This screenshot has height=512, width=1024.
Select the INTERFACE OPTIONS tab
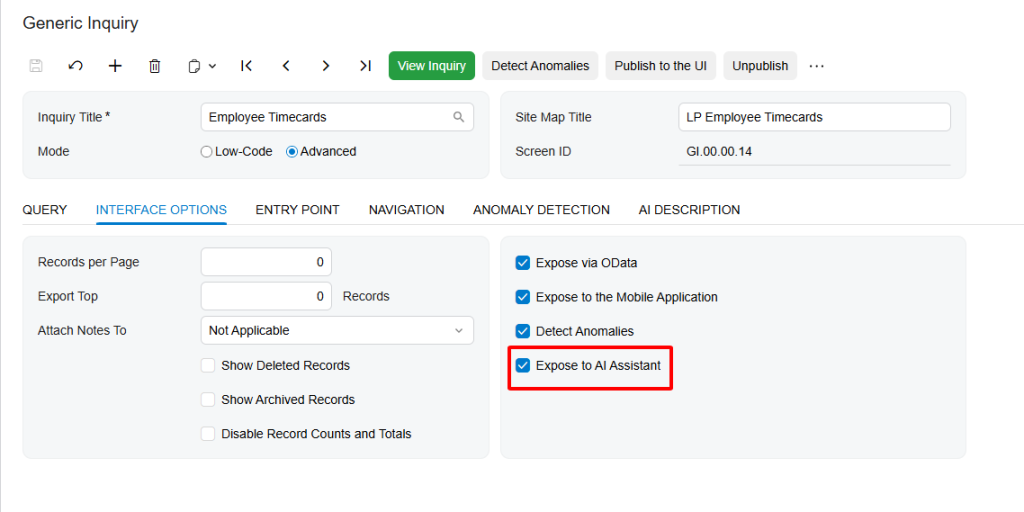tap(161, 210)
